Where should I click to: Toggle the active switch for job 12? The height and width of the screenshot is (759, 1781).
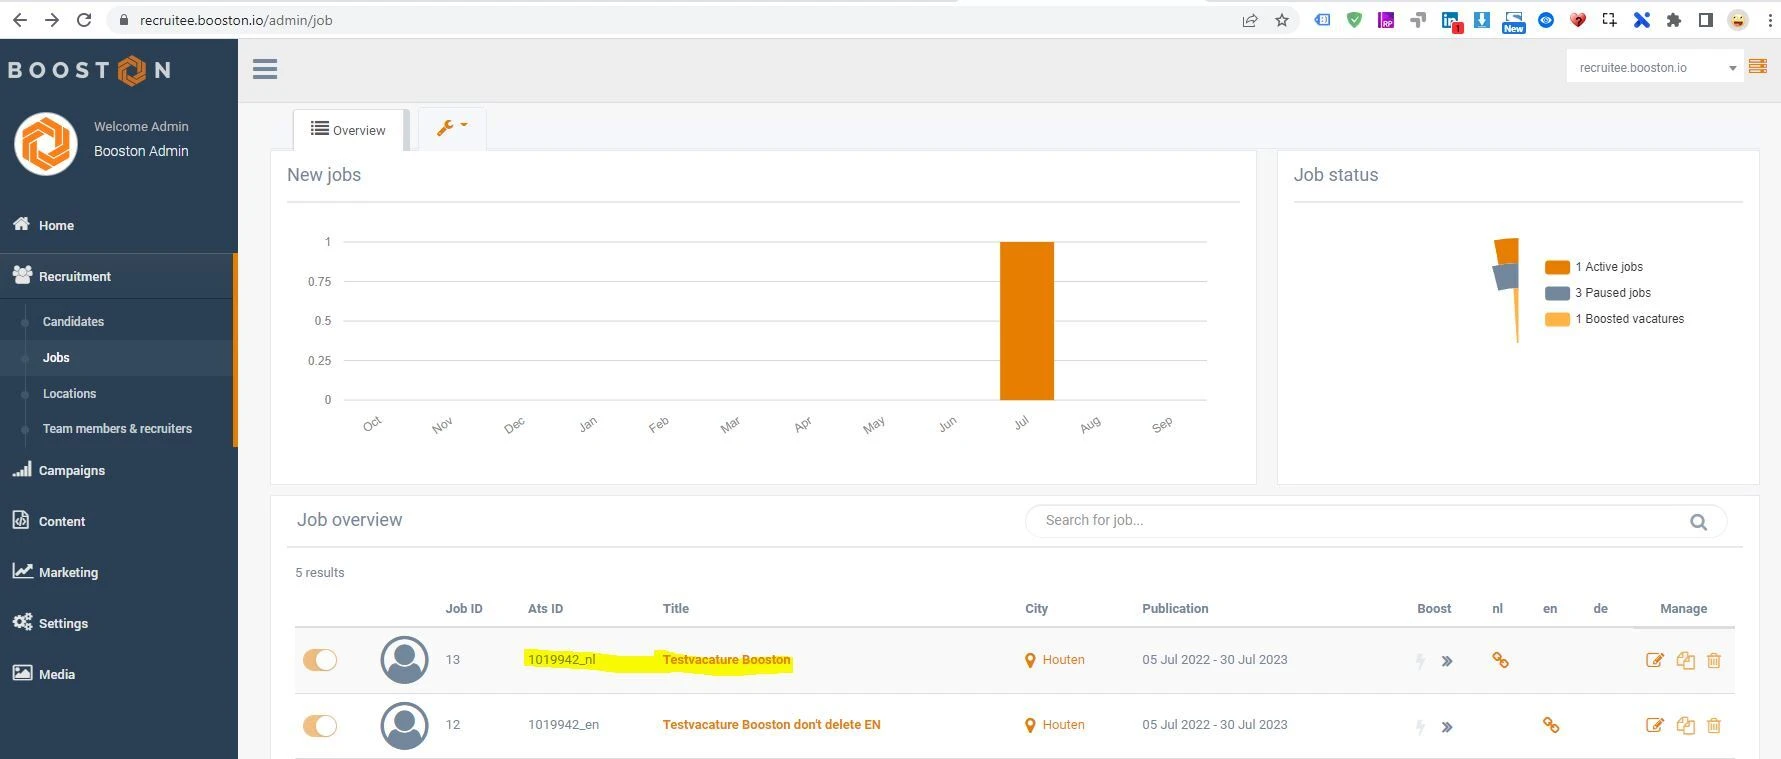320,726
